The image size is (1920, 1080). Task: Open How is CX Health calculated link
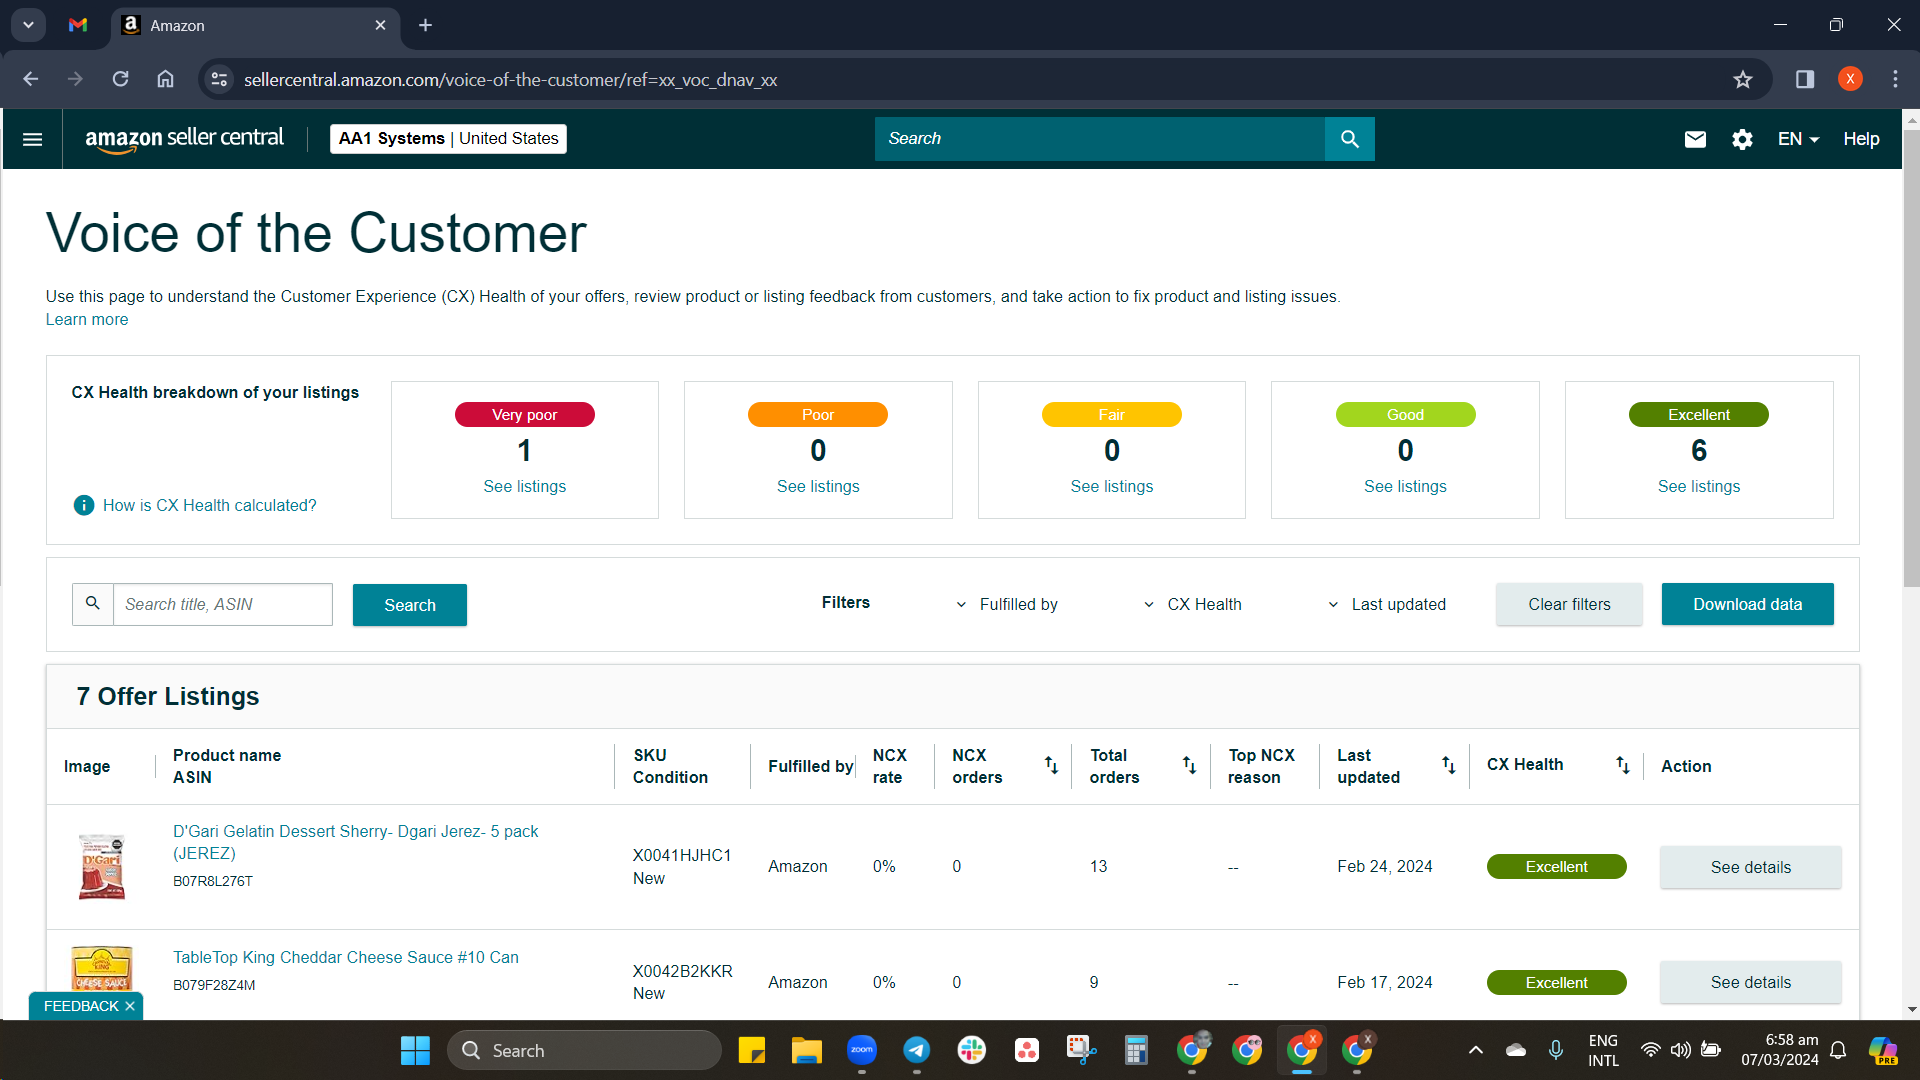[209, 505]
